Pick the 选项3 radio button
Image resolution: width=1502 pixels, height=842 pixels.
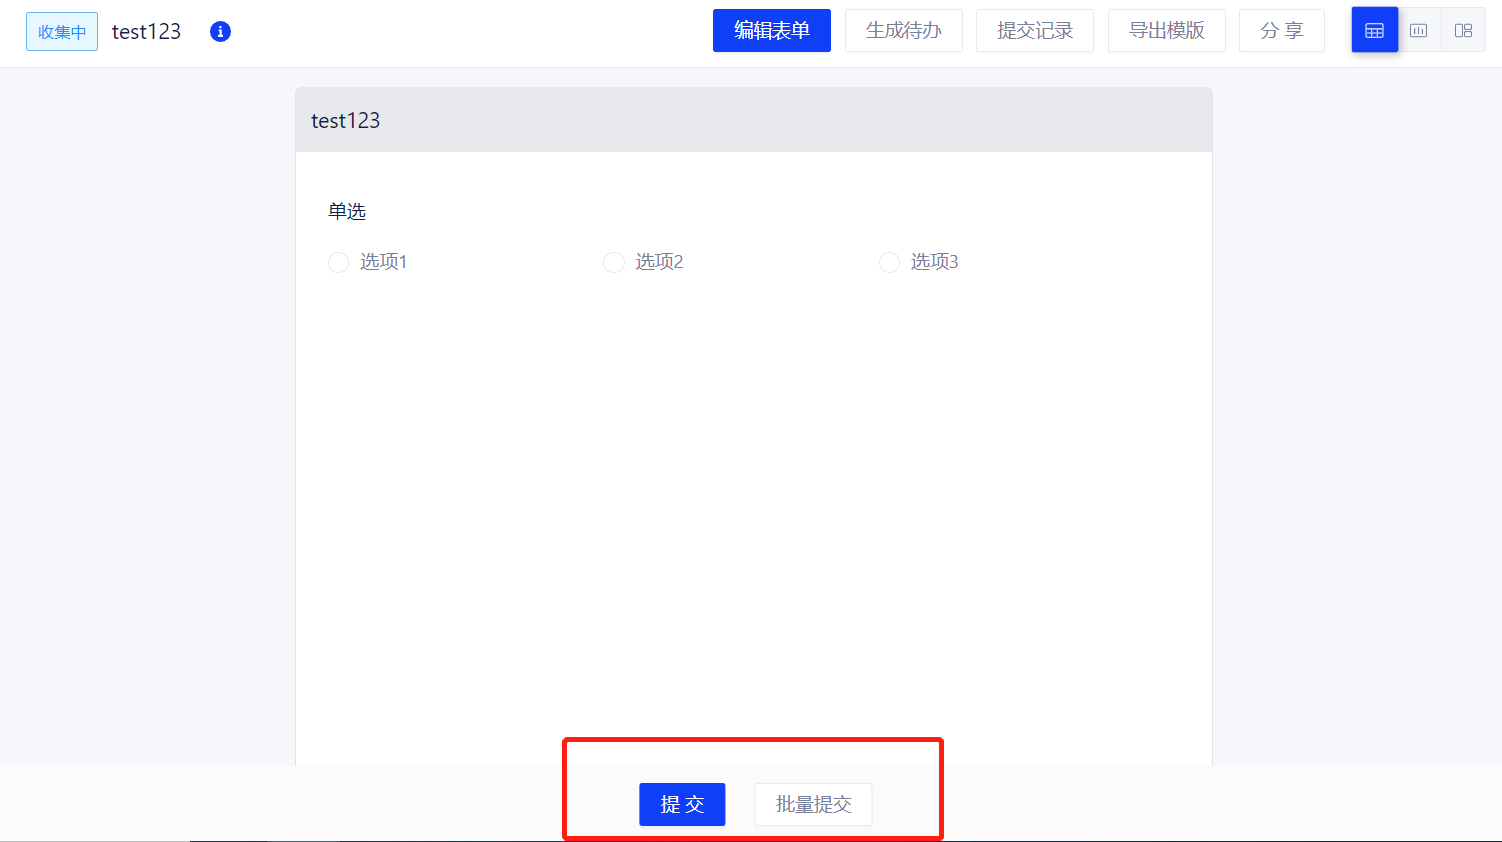point(889,262)
